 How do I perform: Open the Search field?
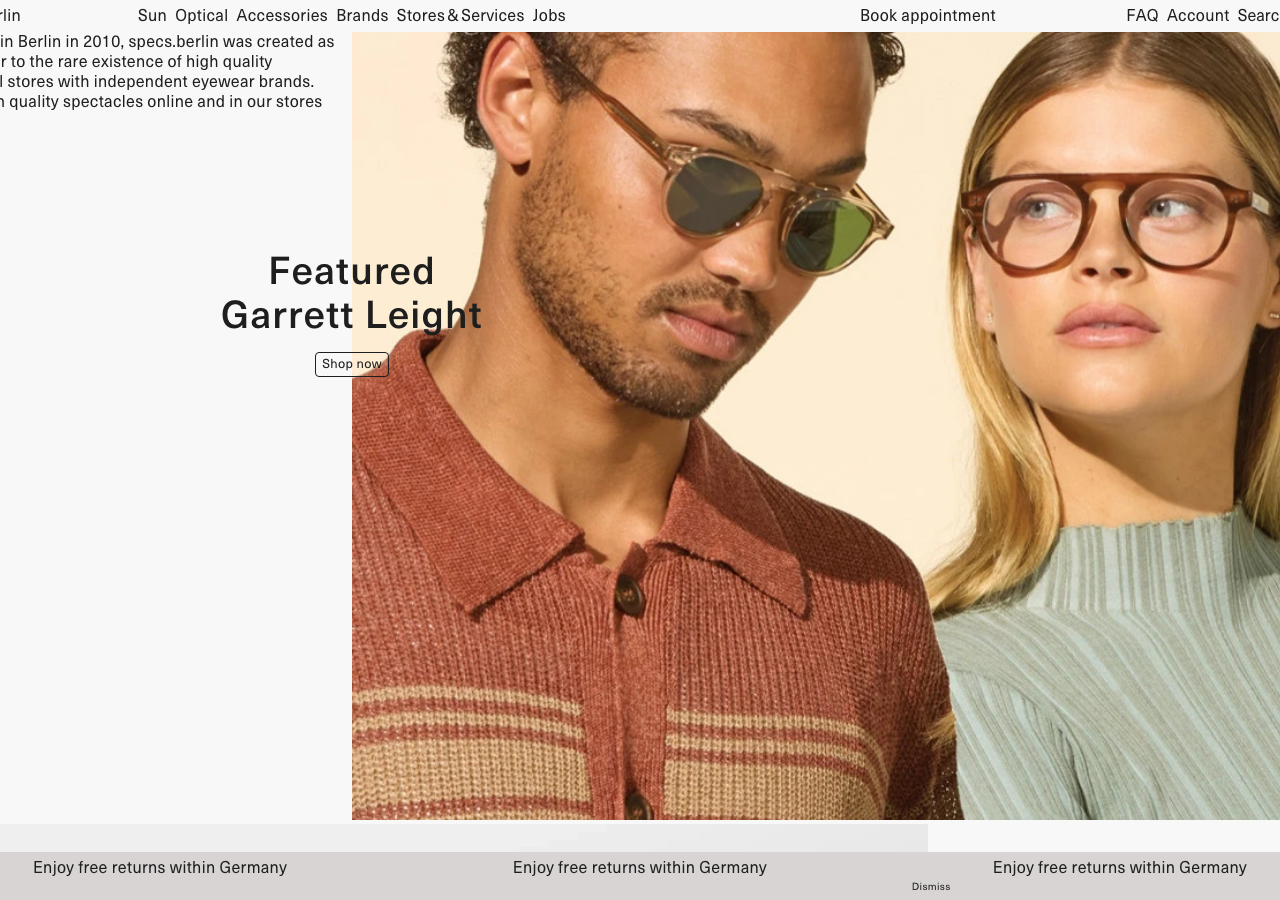[x=1259, y=16]
